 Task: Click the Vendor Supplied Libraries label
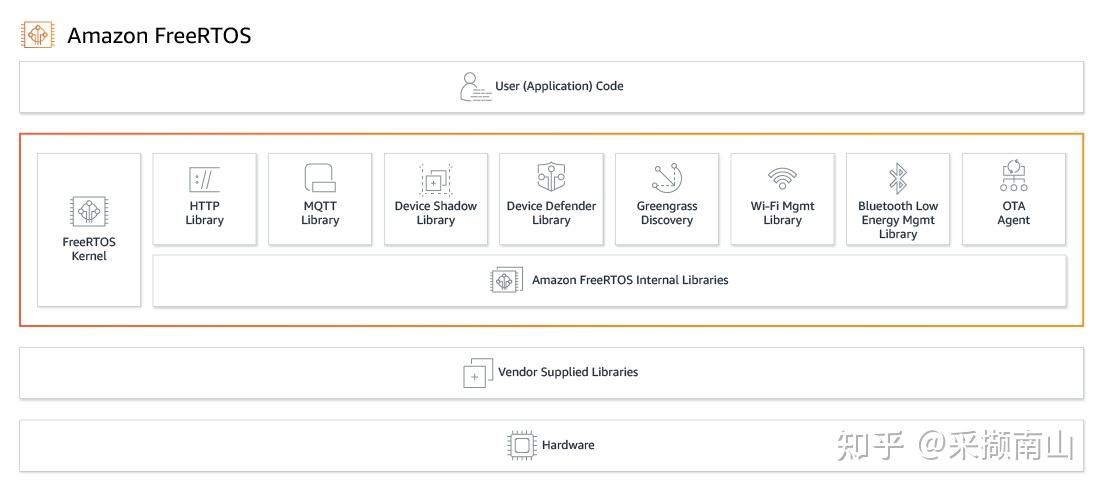point(568,372)
